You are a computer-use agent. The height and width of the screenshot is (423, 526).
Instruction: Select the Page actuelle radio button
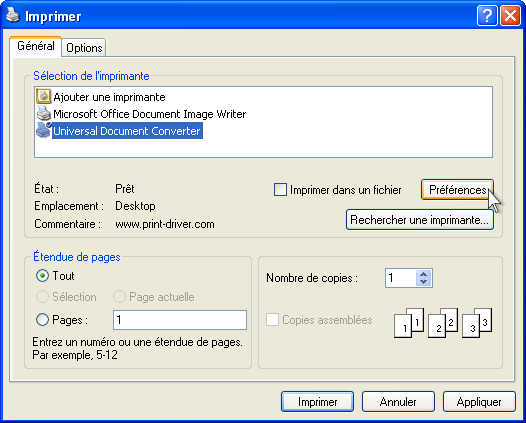(x=119, y=297)
